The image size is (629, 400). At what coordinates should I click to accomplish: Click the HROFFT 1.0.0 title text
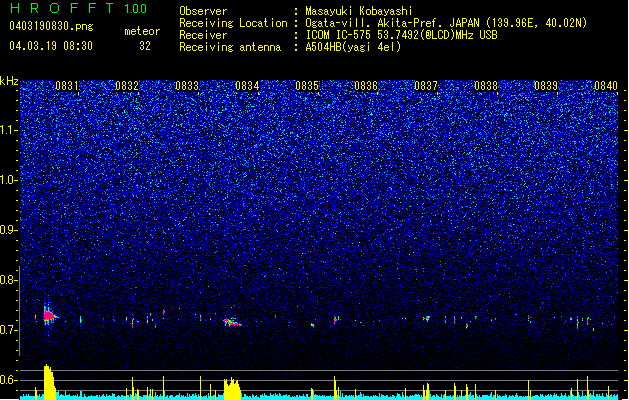click(x=78, y=8)
